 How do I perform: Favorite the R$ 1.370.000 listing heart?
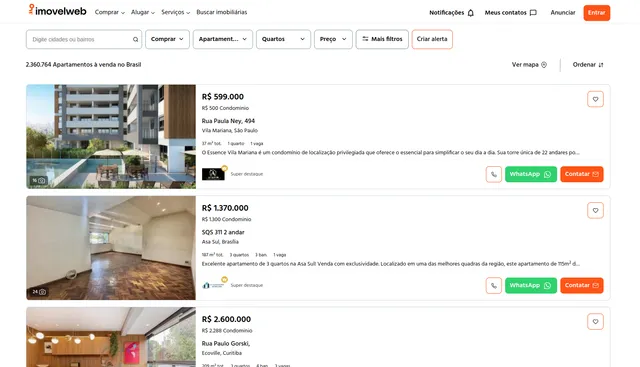coord(596,211)
